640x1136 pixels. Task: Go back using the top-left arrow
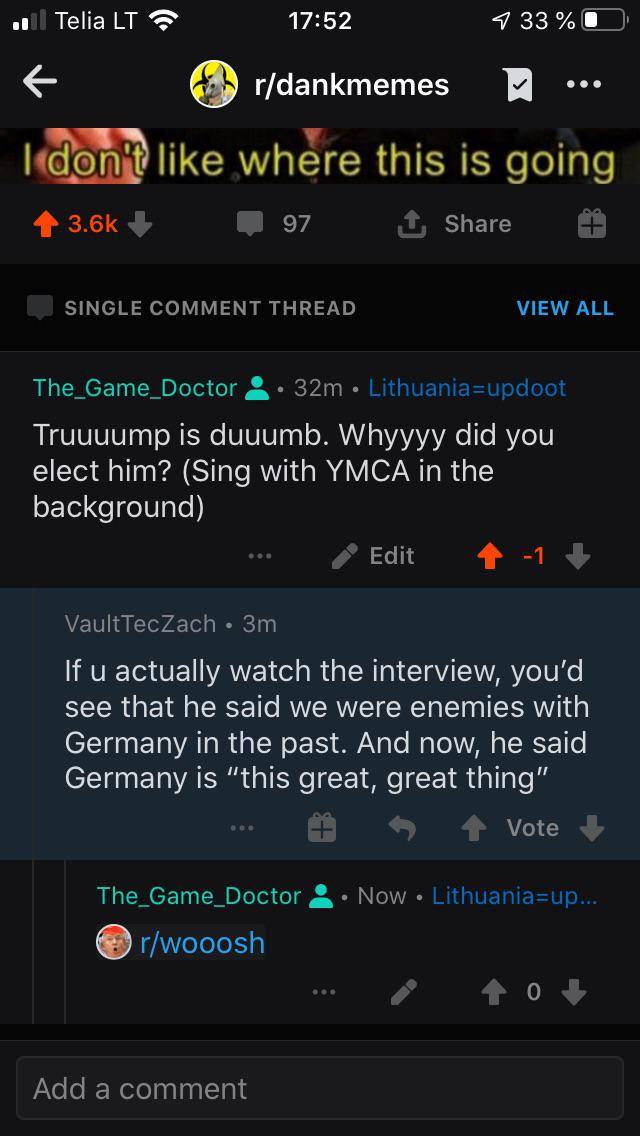tap(40, 83)
